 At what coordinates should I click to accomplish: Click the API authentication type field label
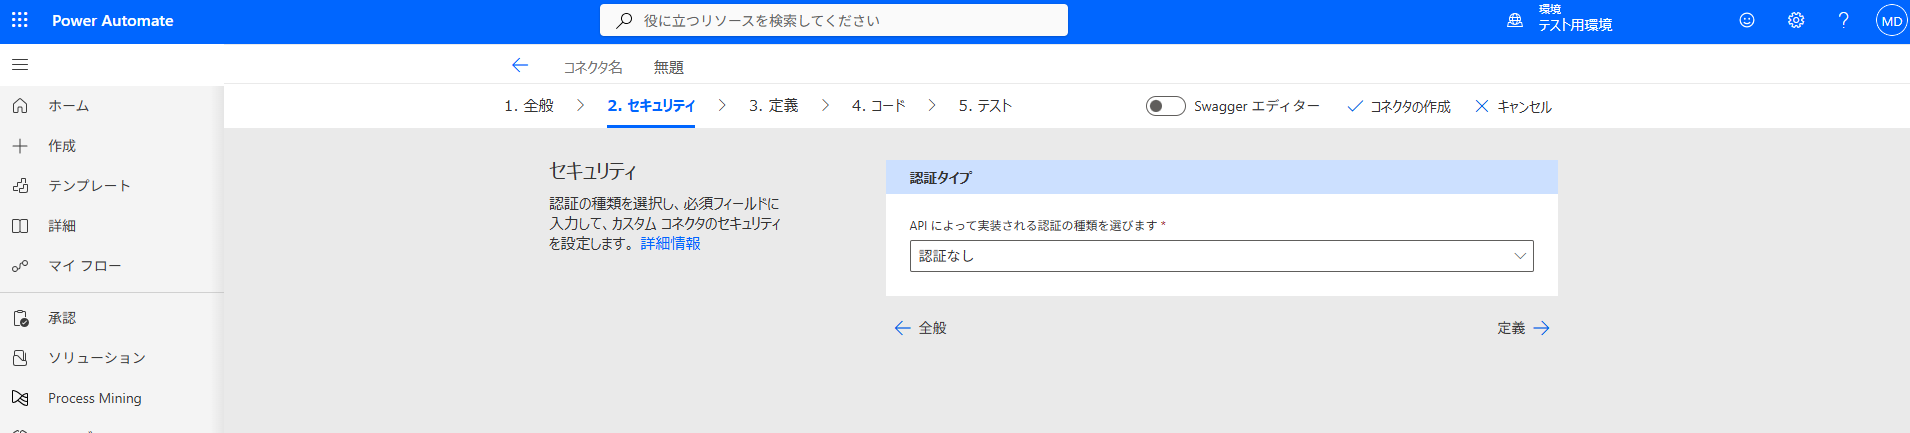(1037, 225)
